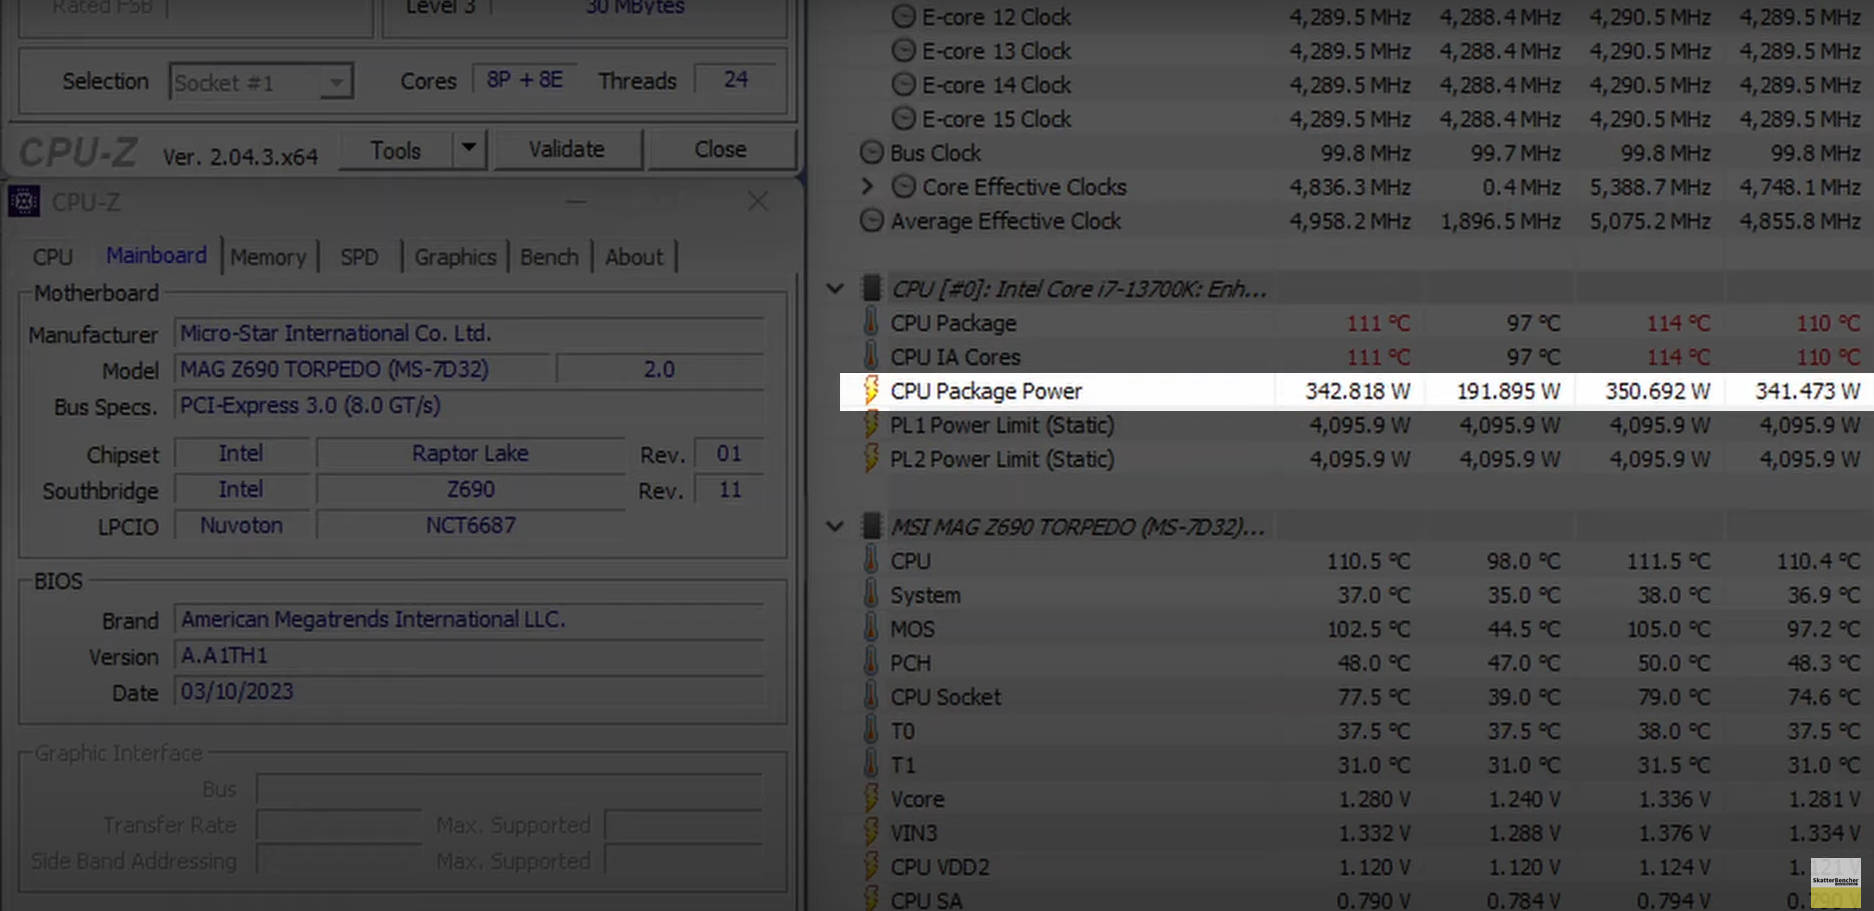Click the 342.818 W package power value

coord(1357,391)
